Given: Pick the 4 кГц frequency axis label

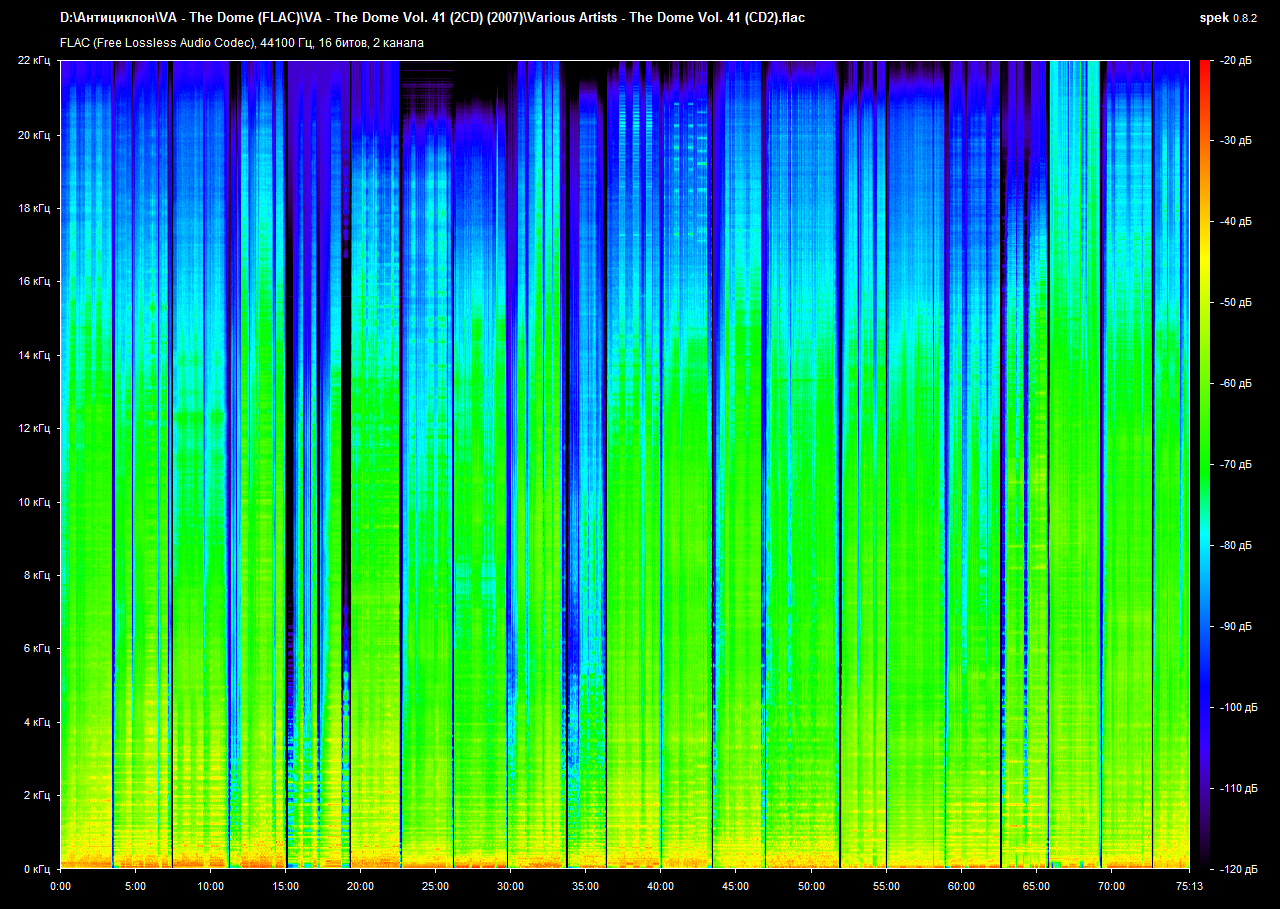Looking at the screenshot, I should [37, 722].
